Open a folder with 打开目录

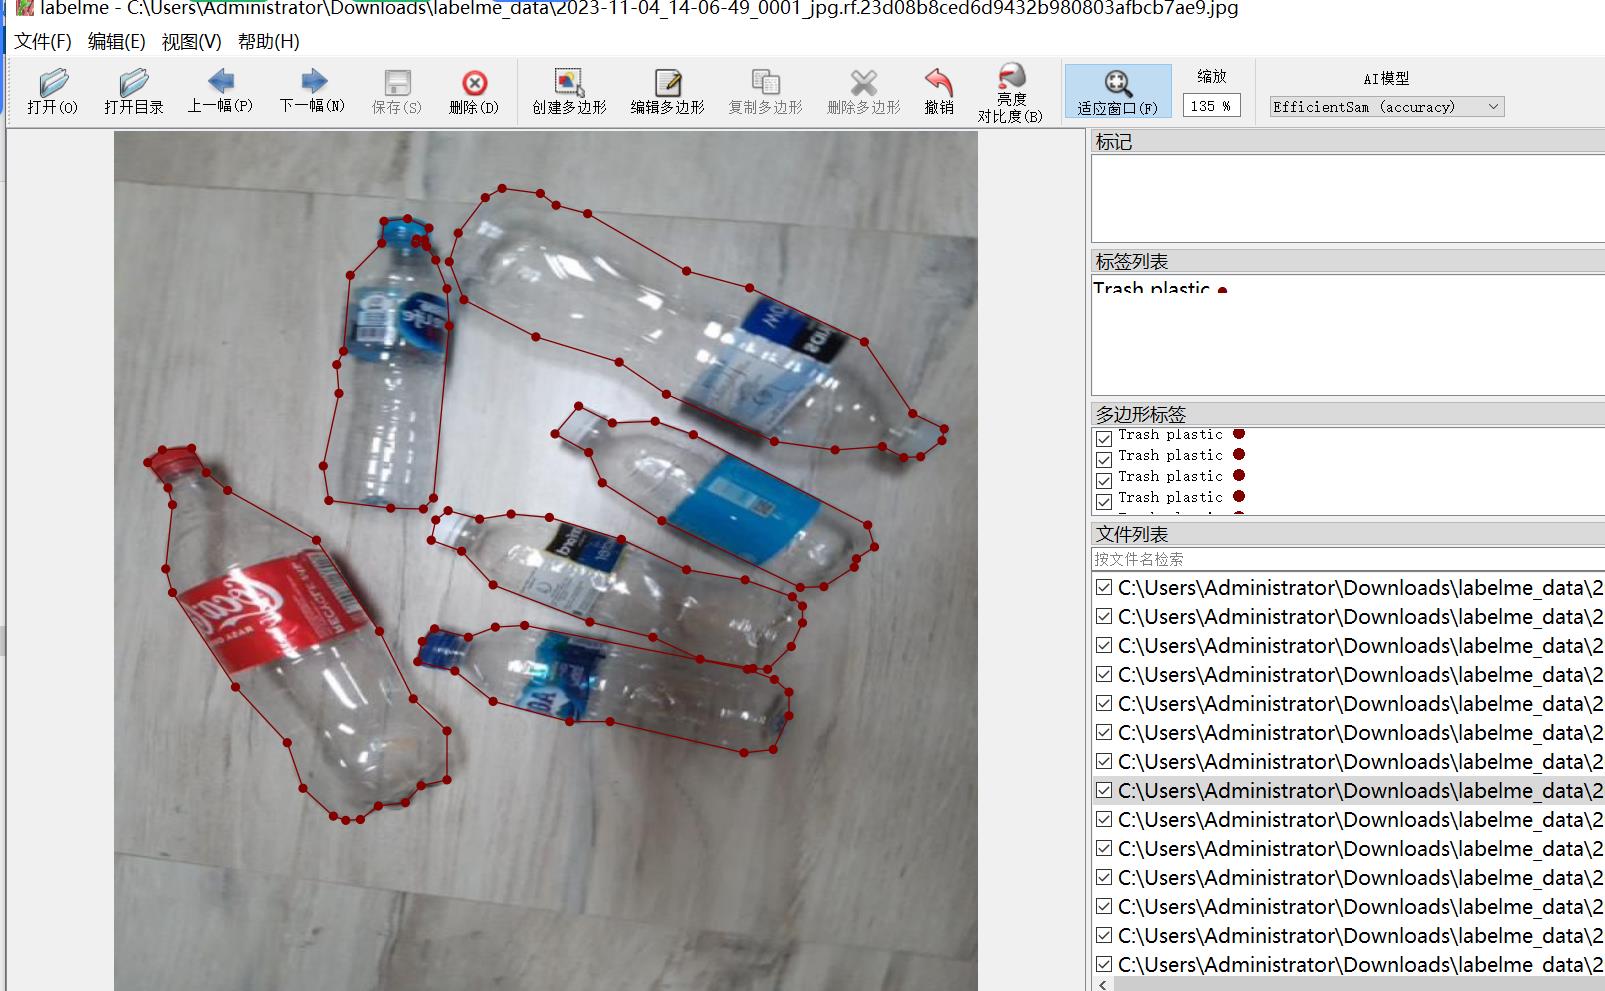133,92
